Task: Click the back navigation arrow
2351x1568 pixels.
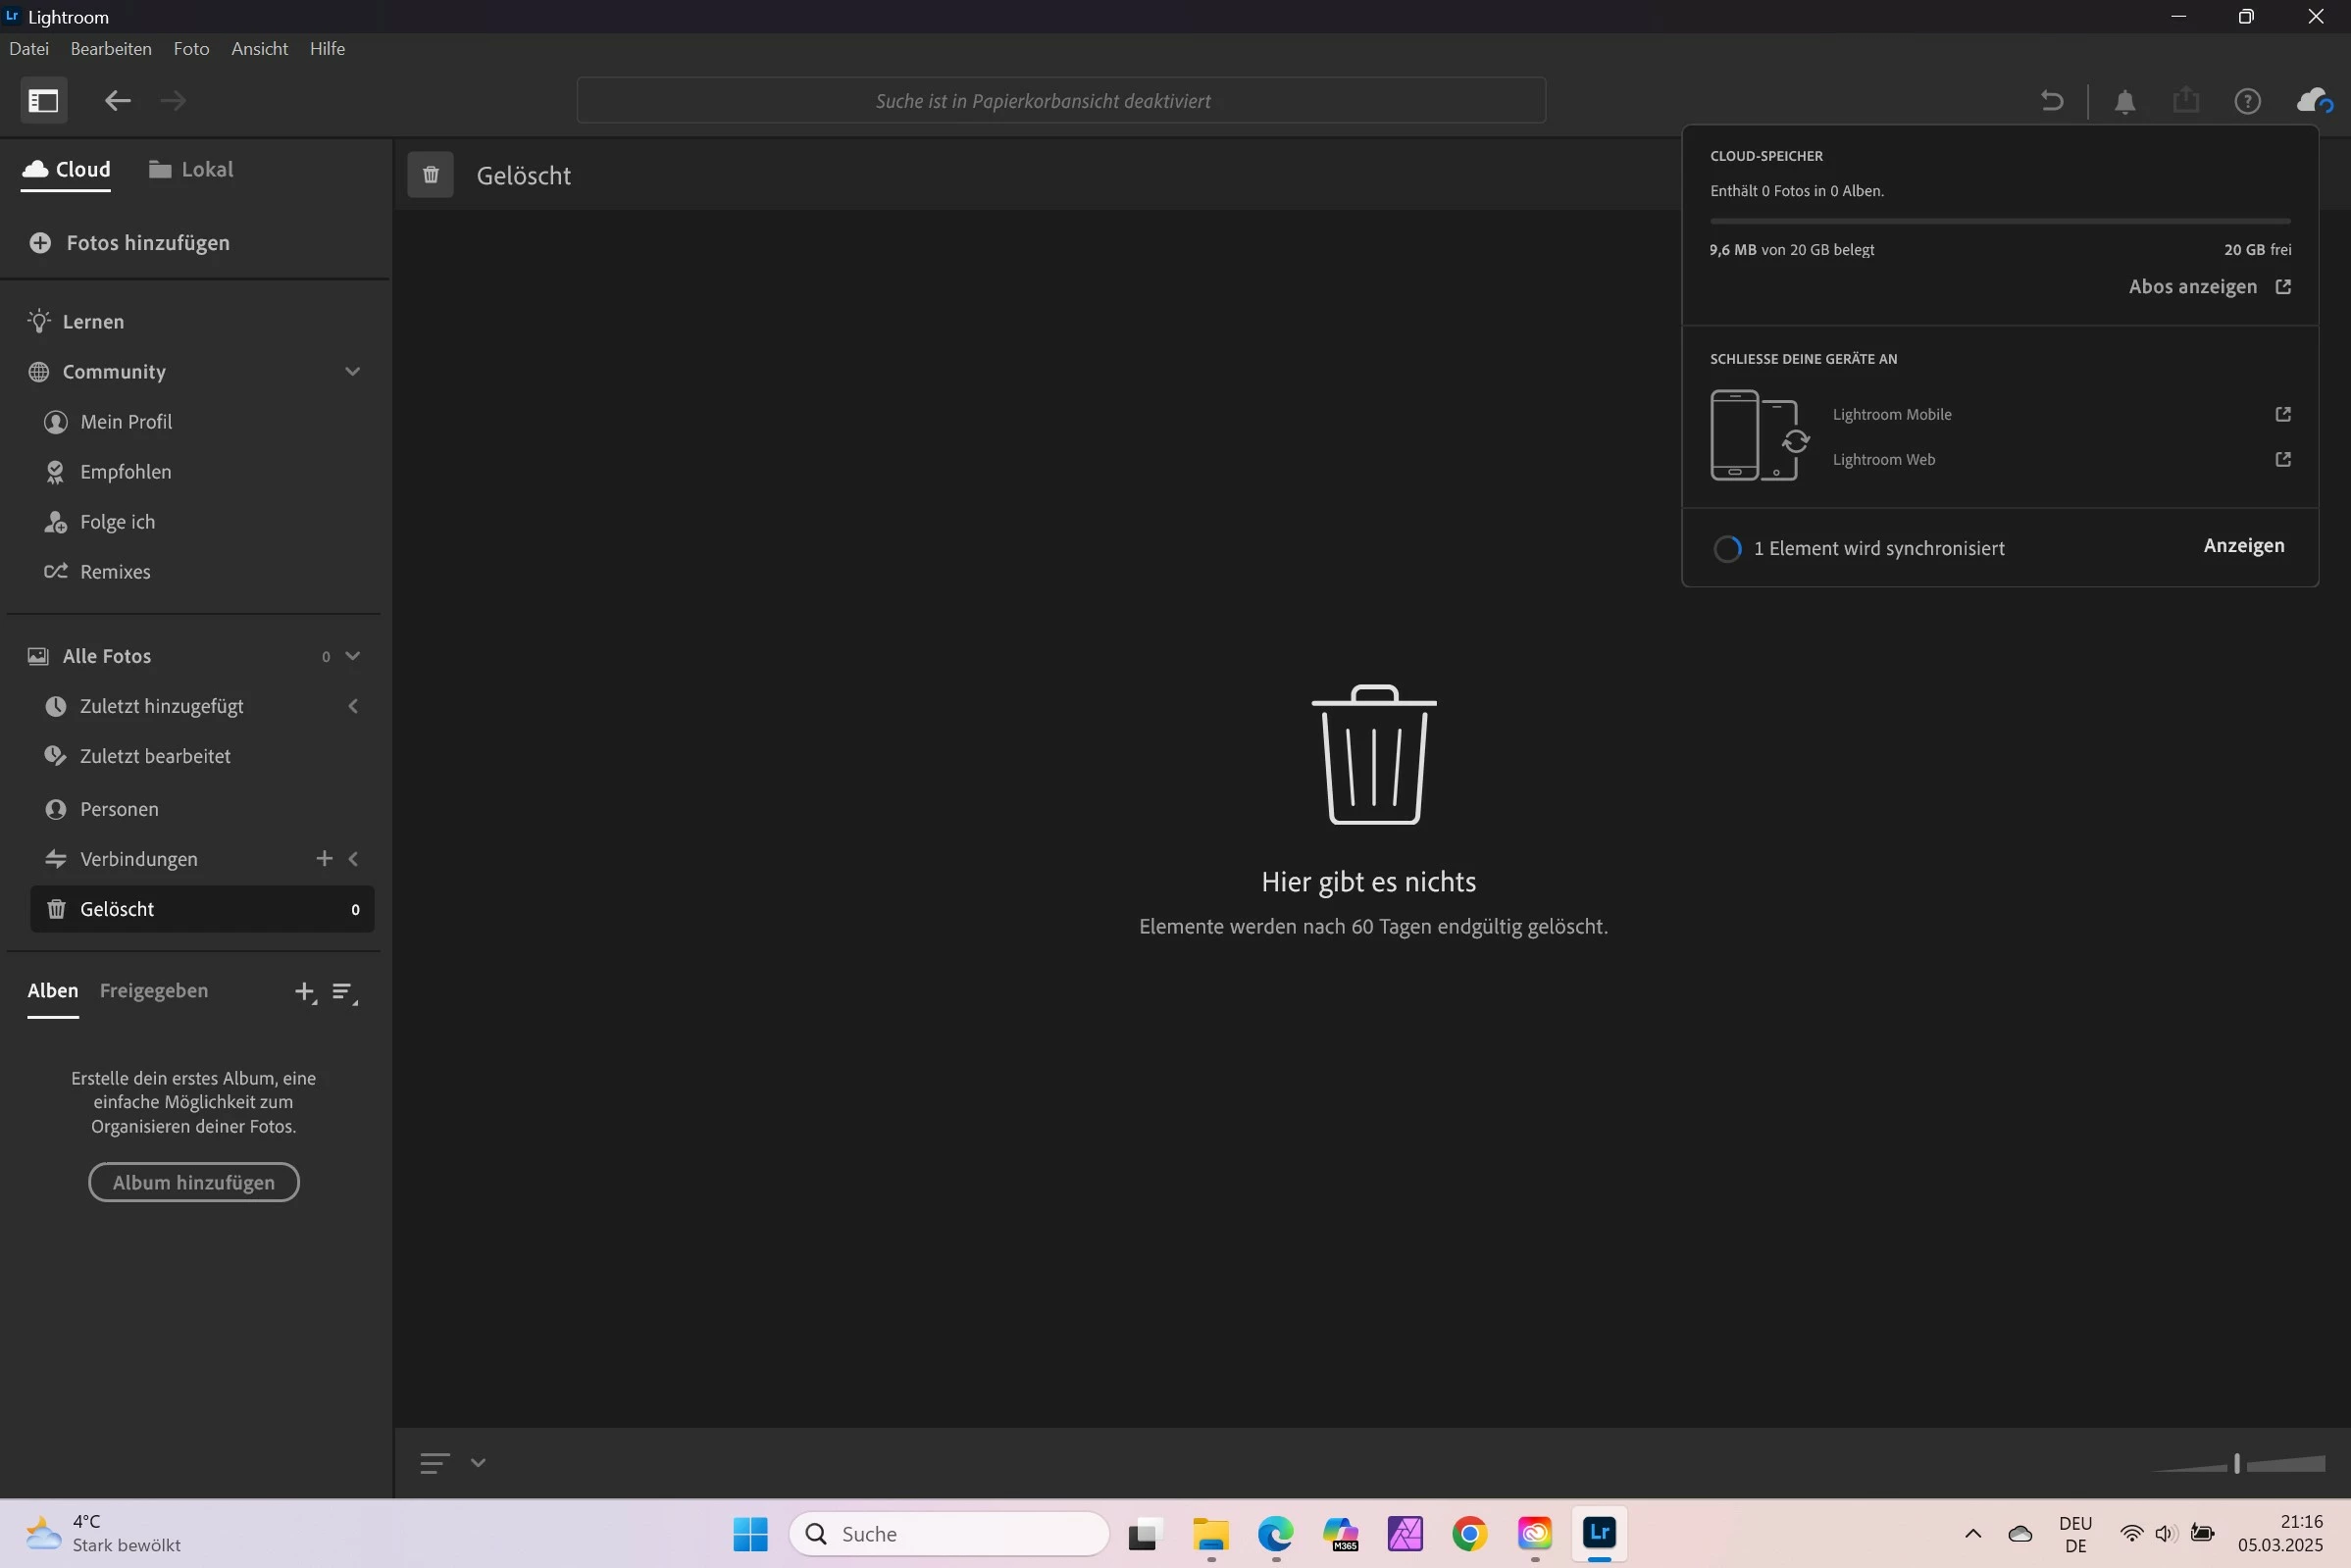Action: click(x=117, y=100)
